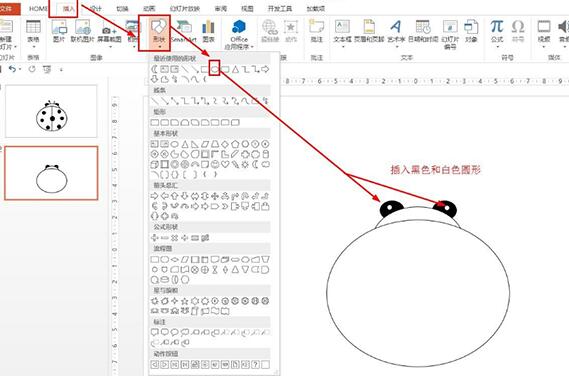
Task: Click the Redo/Repeat icon in quick access toolbar
Action: [x=32, y=69]
